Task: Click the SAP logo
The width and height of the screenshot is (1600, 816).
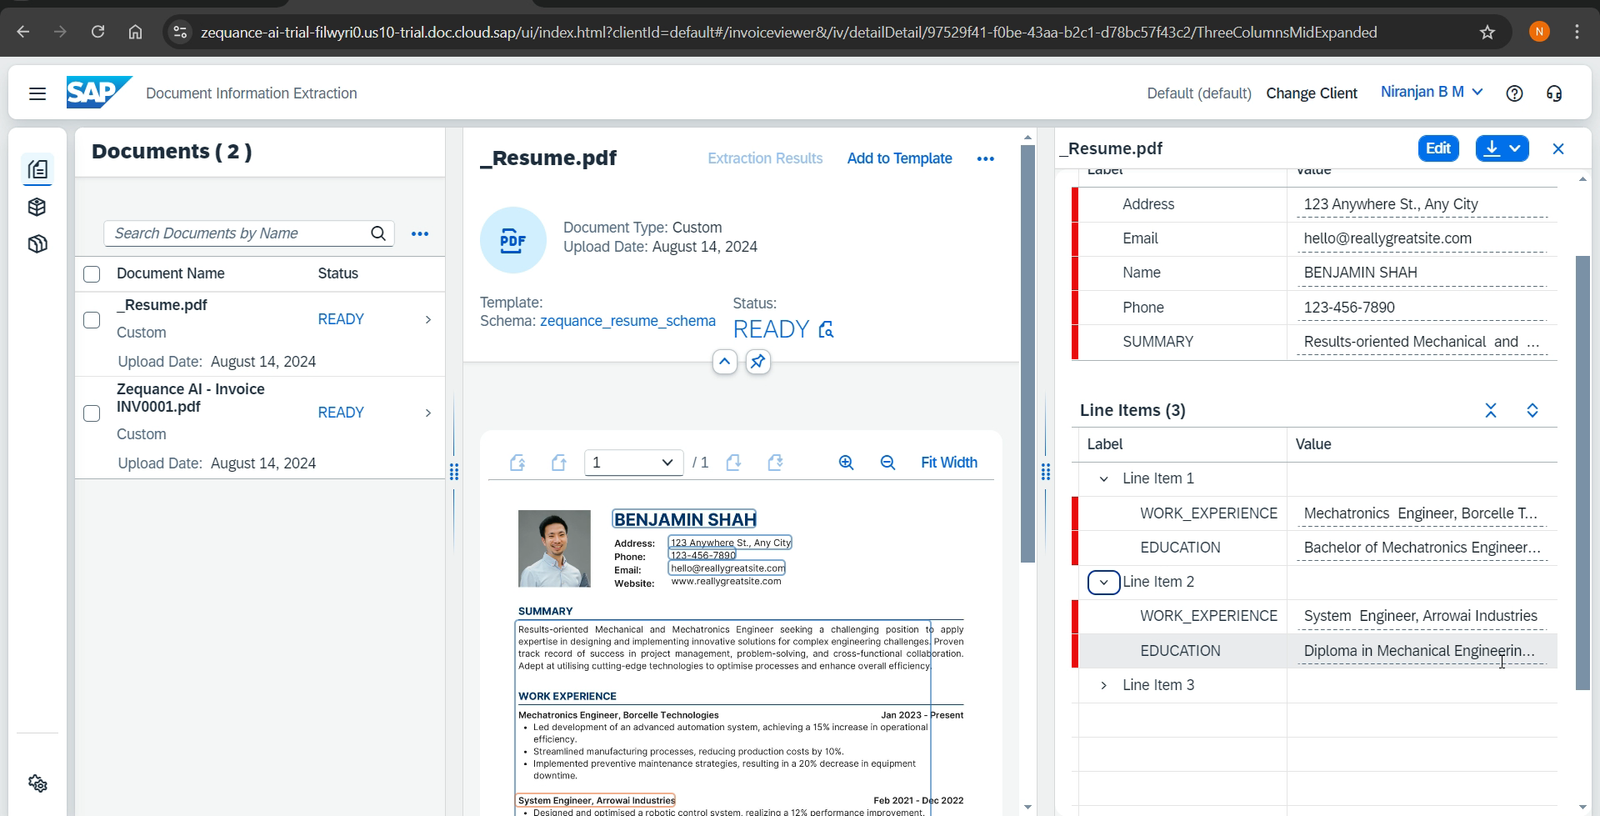Action: pyautogui.click(x=98, y=92)
